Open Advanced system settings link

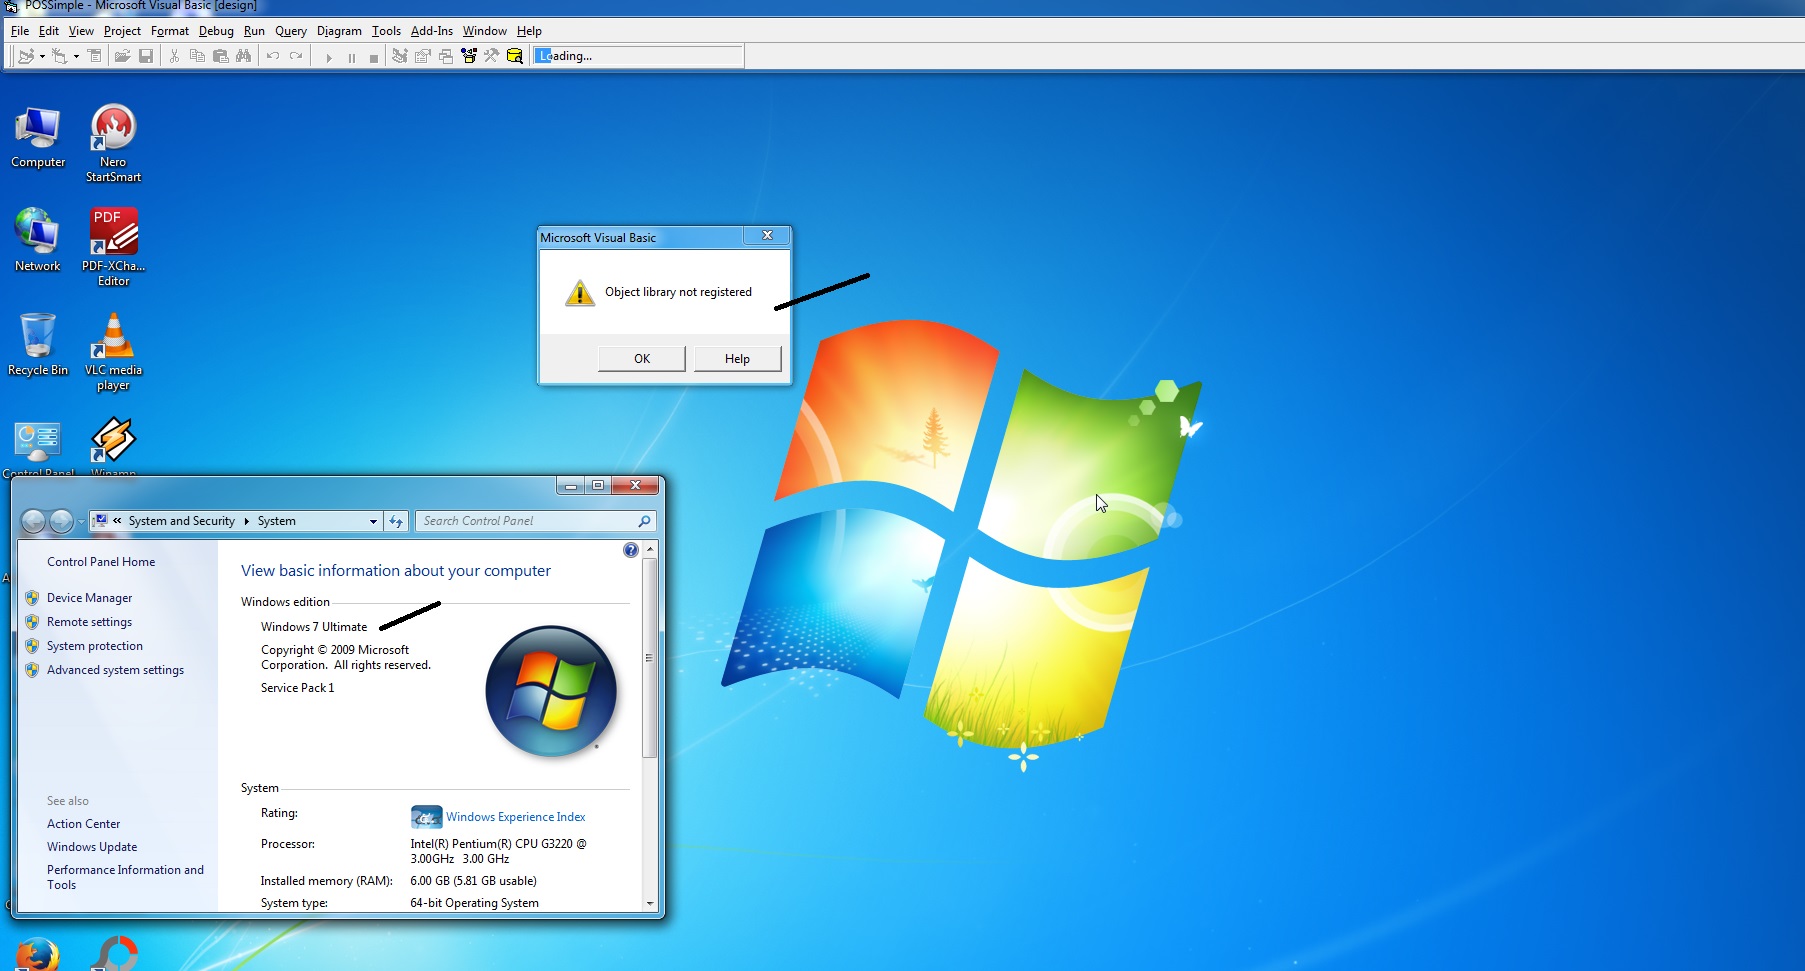click(x=115, y=670)
